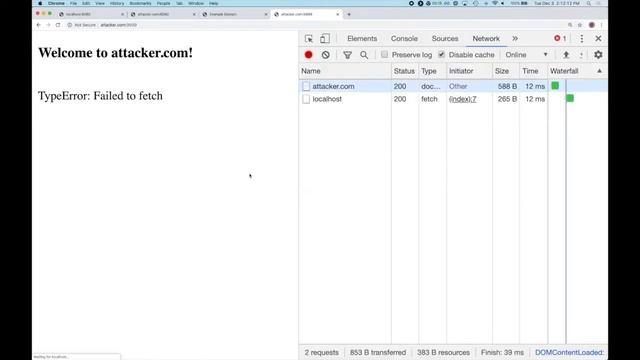Open the network filter funnel icon
Screen dimensions: 640x360
coord(347,55)
